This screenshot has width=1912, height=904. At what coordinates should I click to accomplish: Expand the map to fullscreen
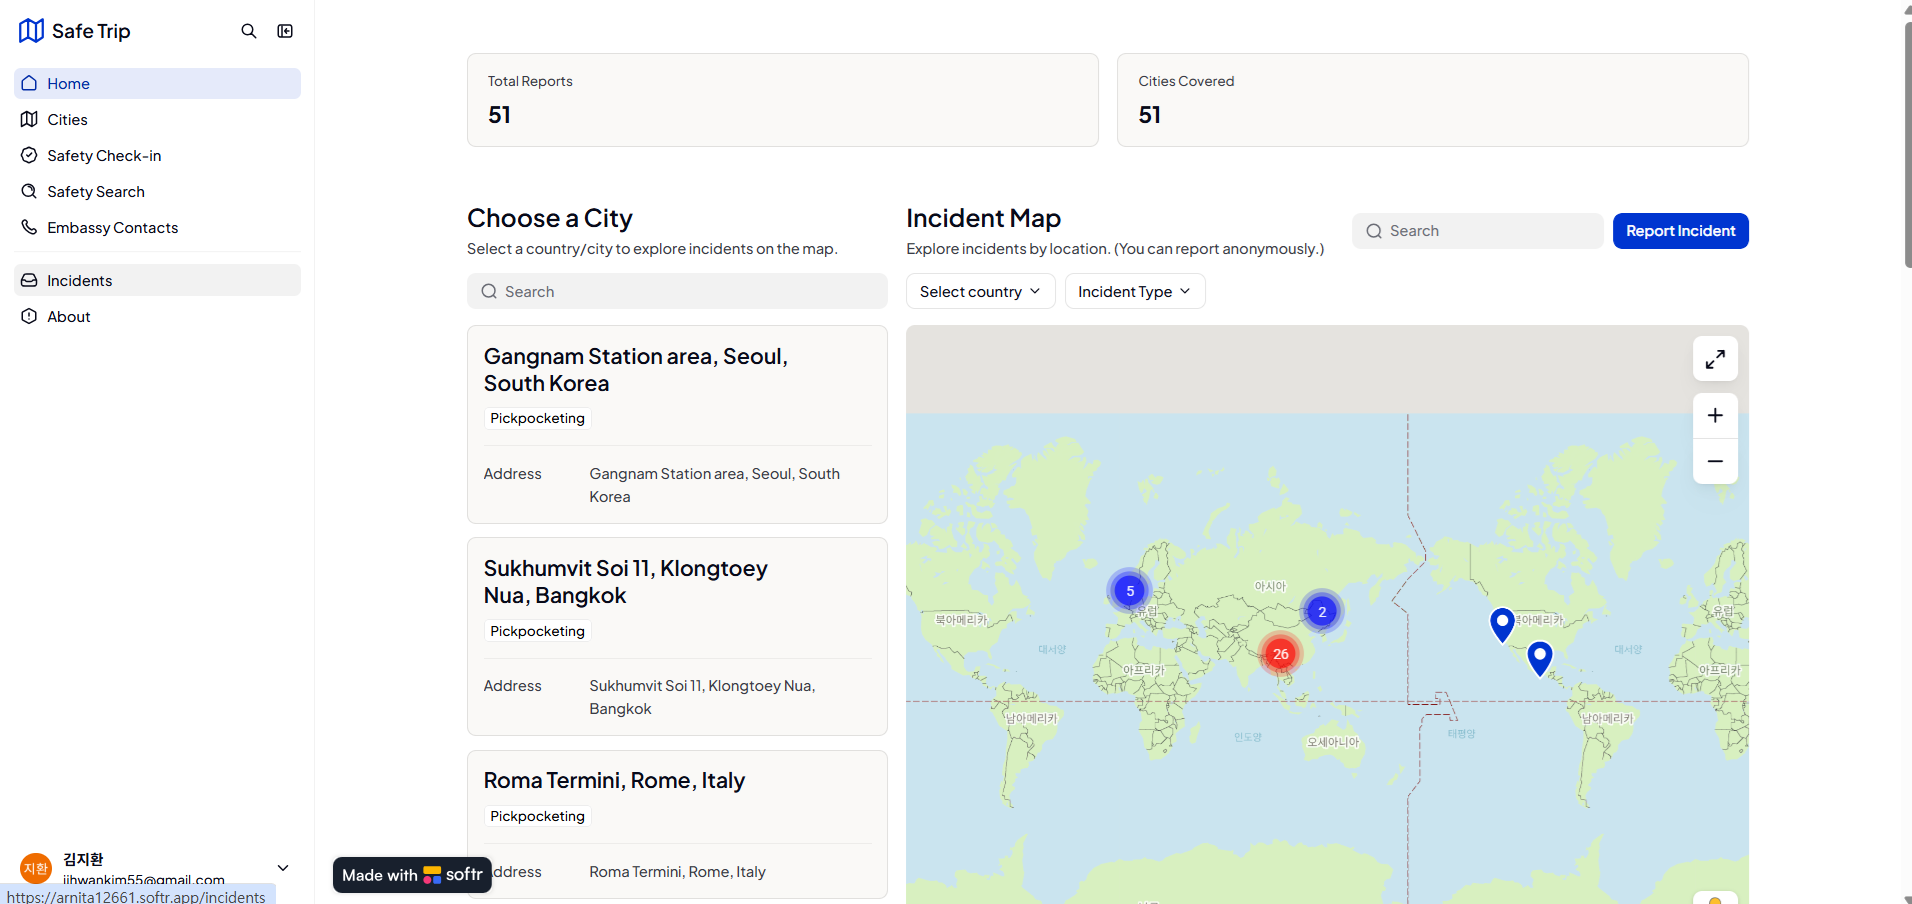tap(1715, 359)
